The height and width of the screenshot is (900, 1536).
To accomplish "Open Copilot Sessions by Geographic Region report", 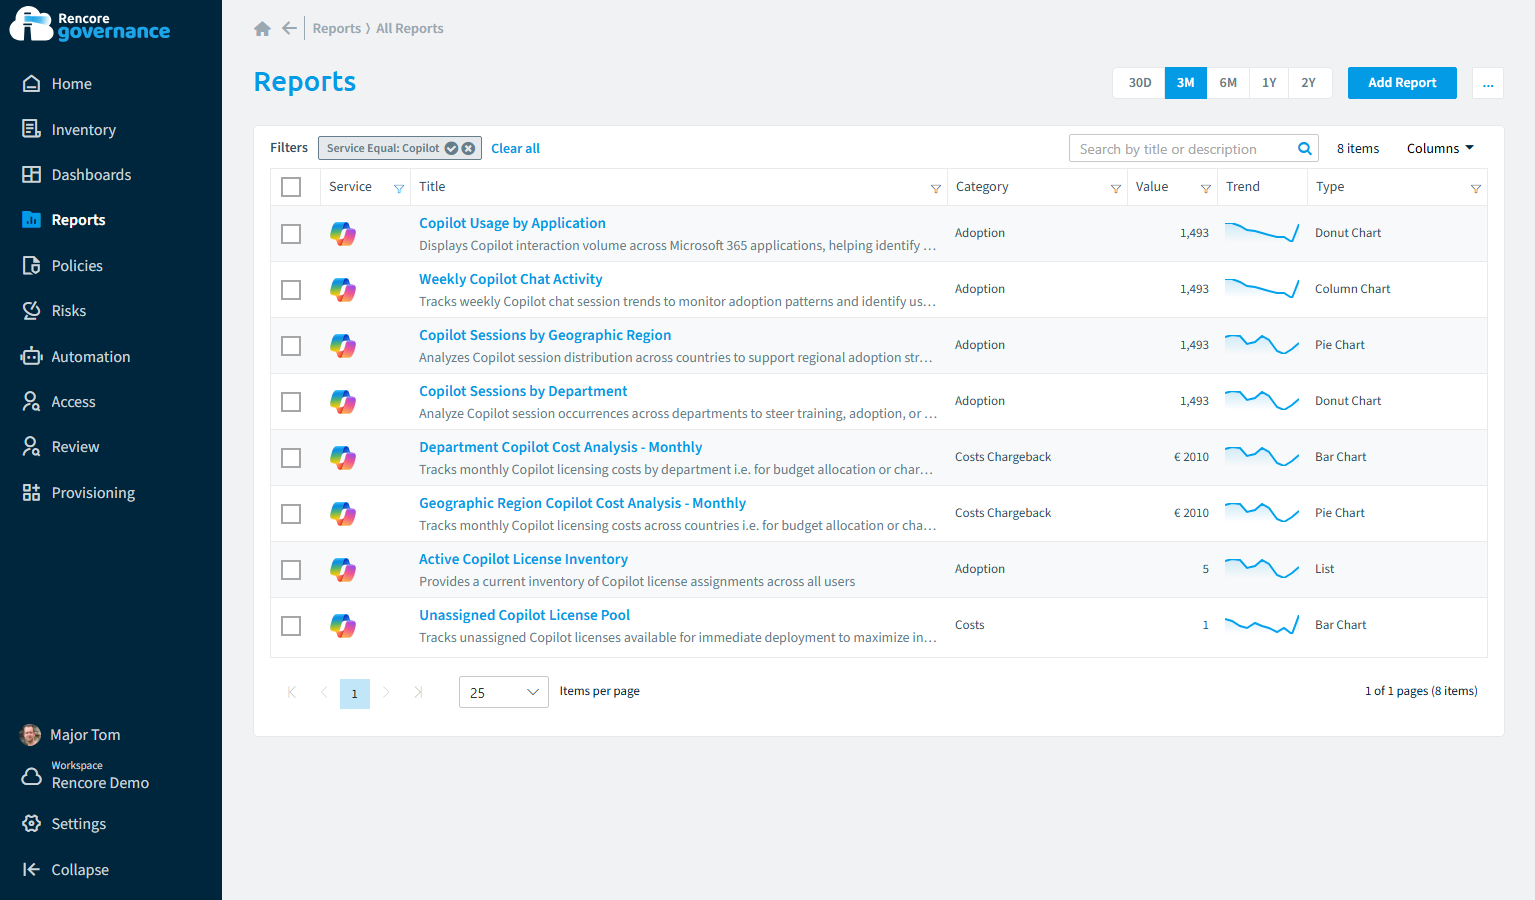I will 545,335.
